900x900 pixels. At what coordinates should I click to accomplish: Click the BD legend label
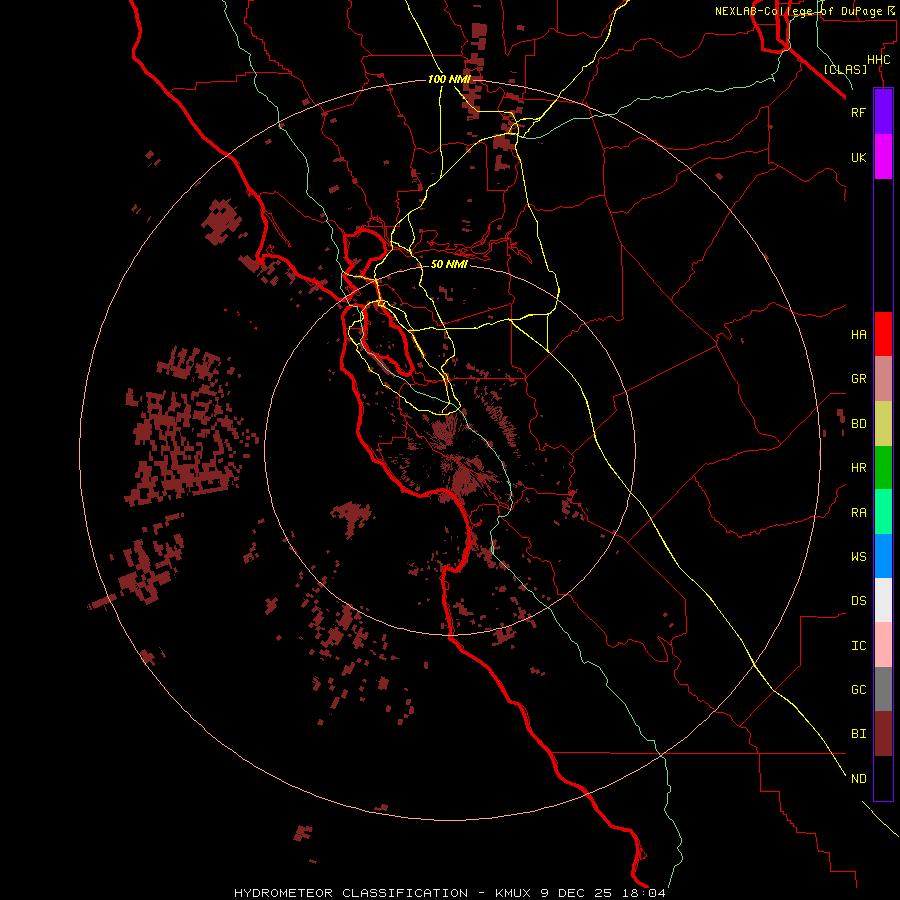(859, 424)
